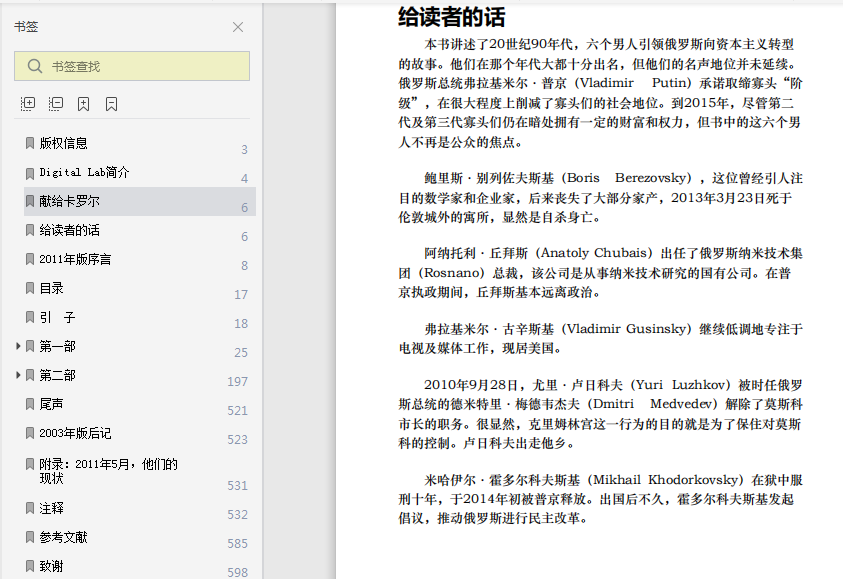
Task: Go to the 目录 bookmark
Action: [x=52, y=288]
